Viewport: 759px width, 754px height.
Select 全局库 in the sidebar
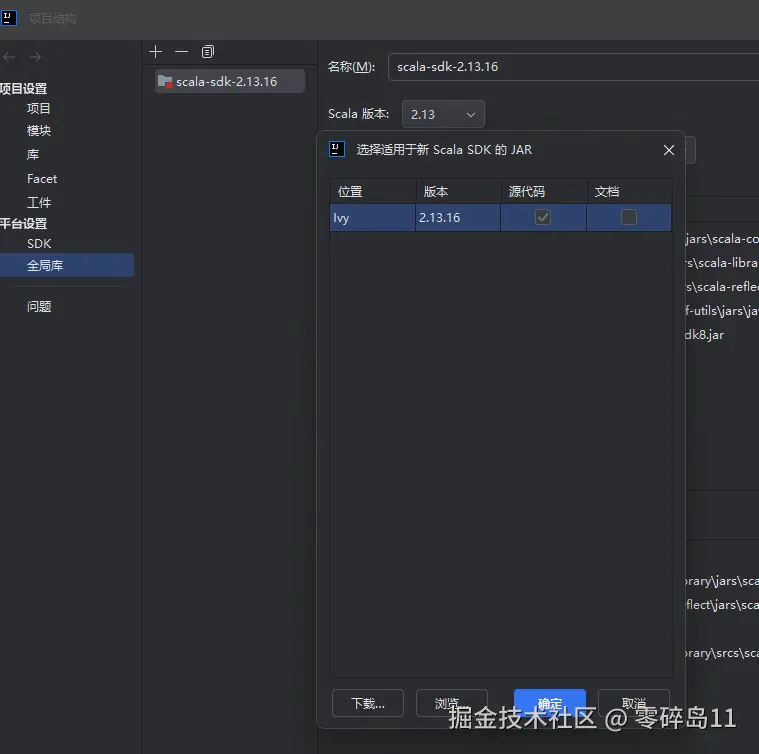point(67,265)
